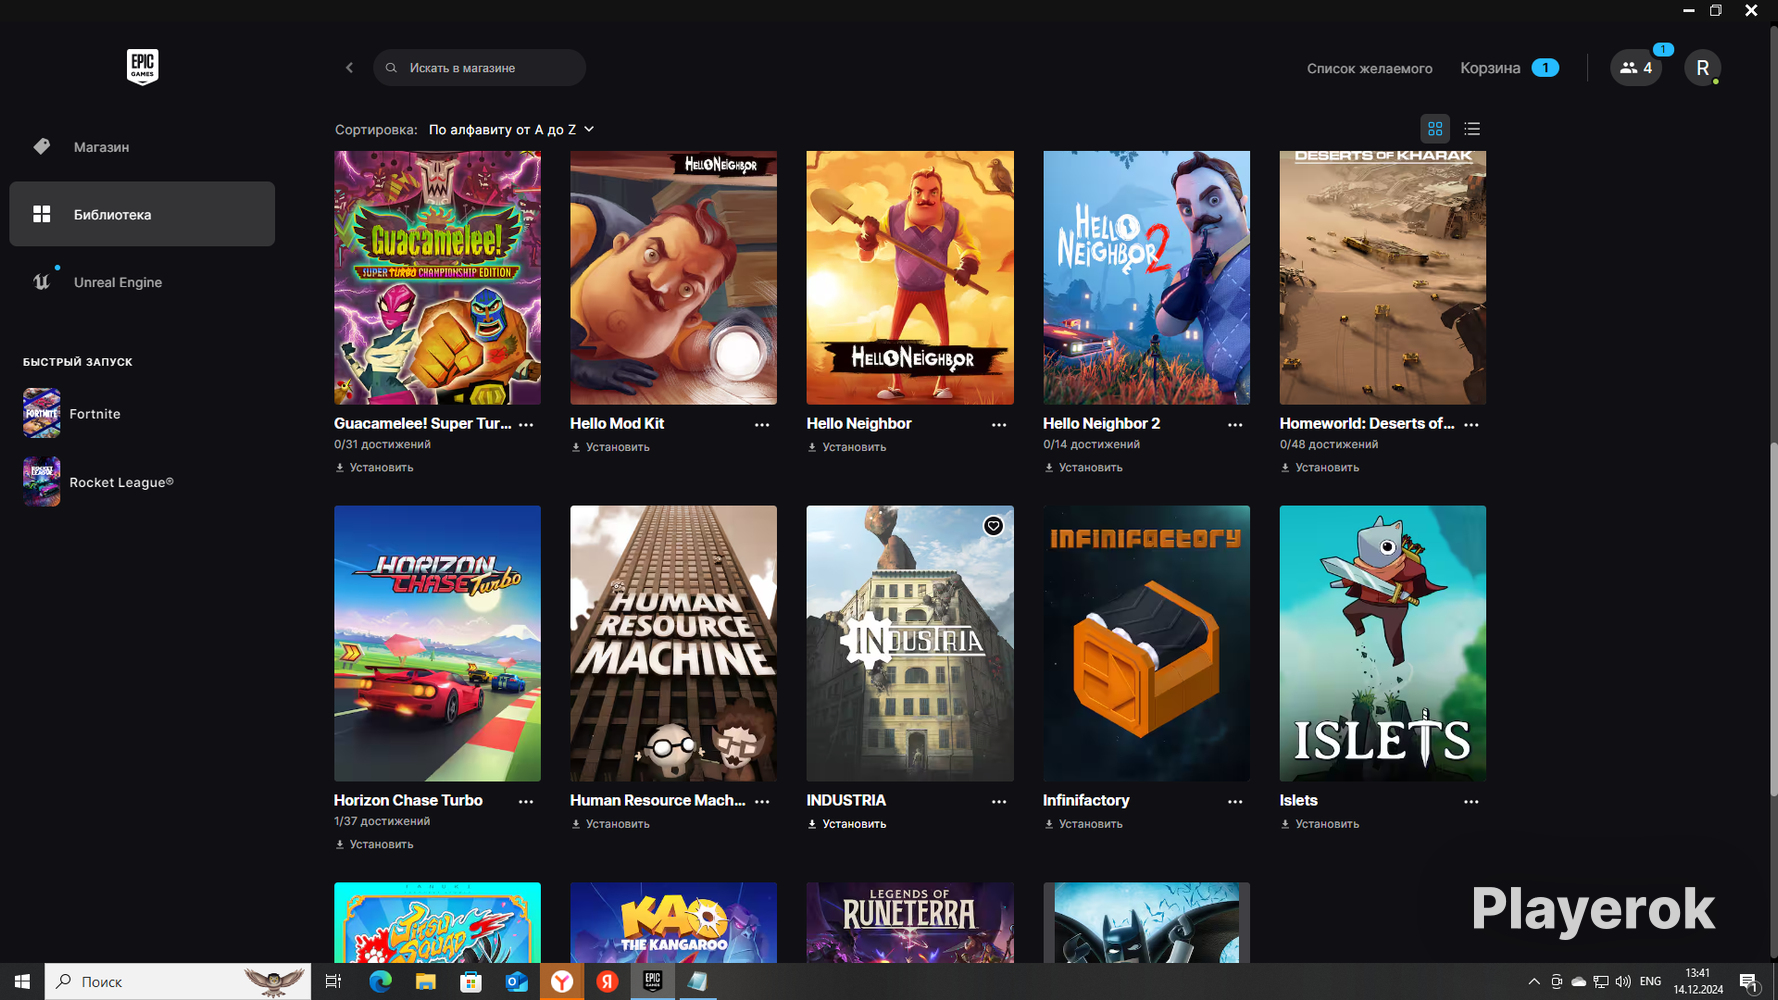Open the Windows Start menu
Screen dimensions: 1778x1000
[22, 982]
